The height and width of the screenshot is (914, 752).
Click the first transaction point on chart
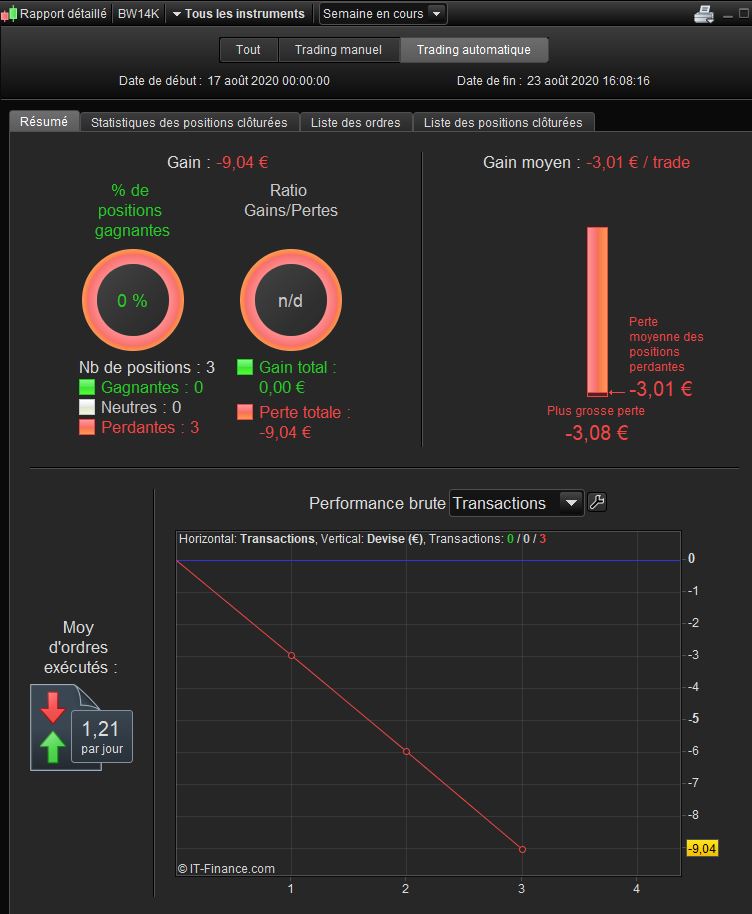tap(291, 656)
